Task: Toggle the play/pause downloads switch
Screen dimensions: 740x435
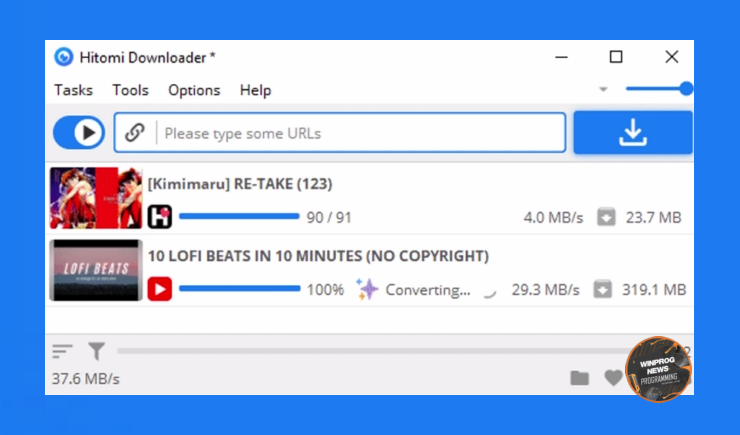Action: click(79, 133)
